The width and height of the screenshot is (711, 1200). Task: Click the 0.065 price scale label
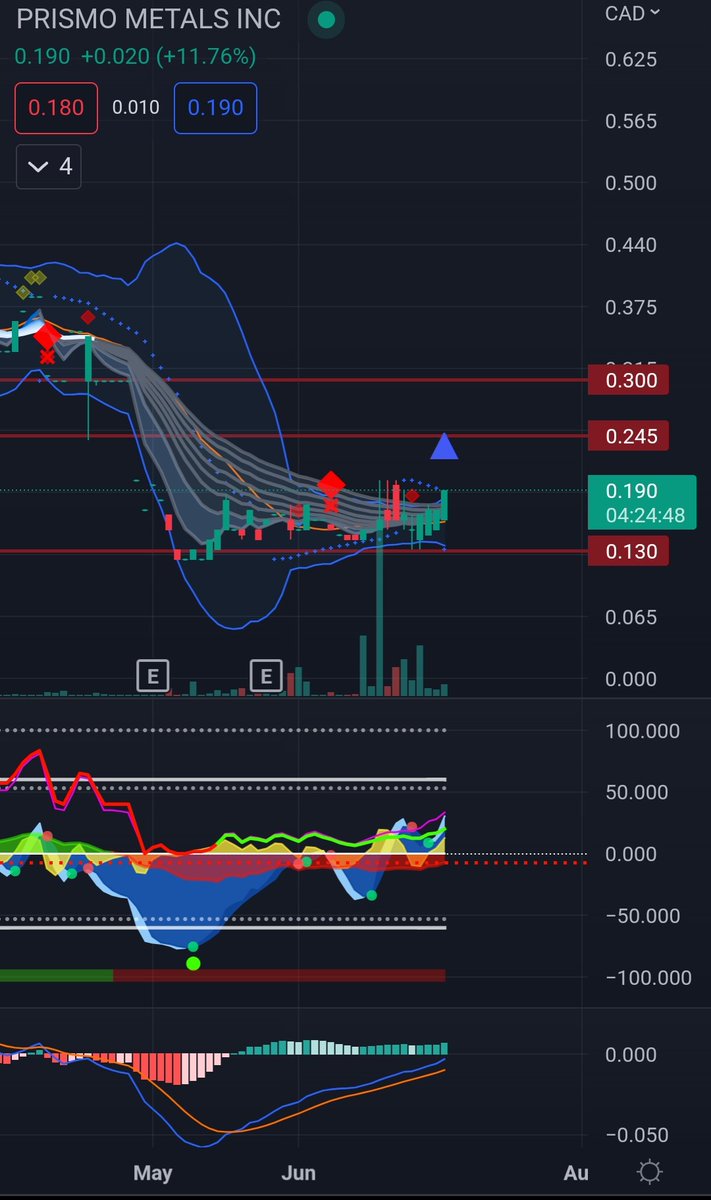(x=631, y=617)
